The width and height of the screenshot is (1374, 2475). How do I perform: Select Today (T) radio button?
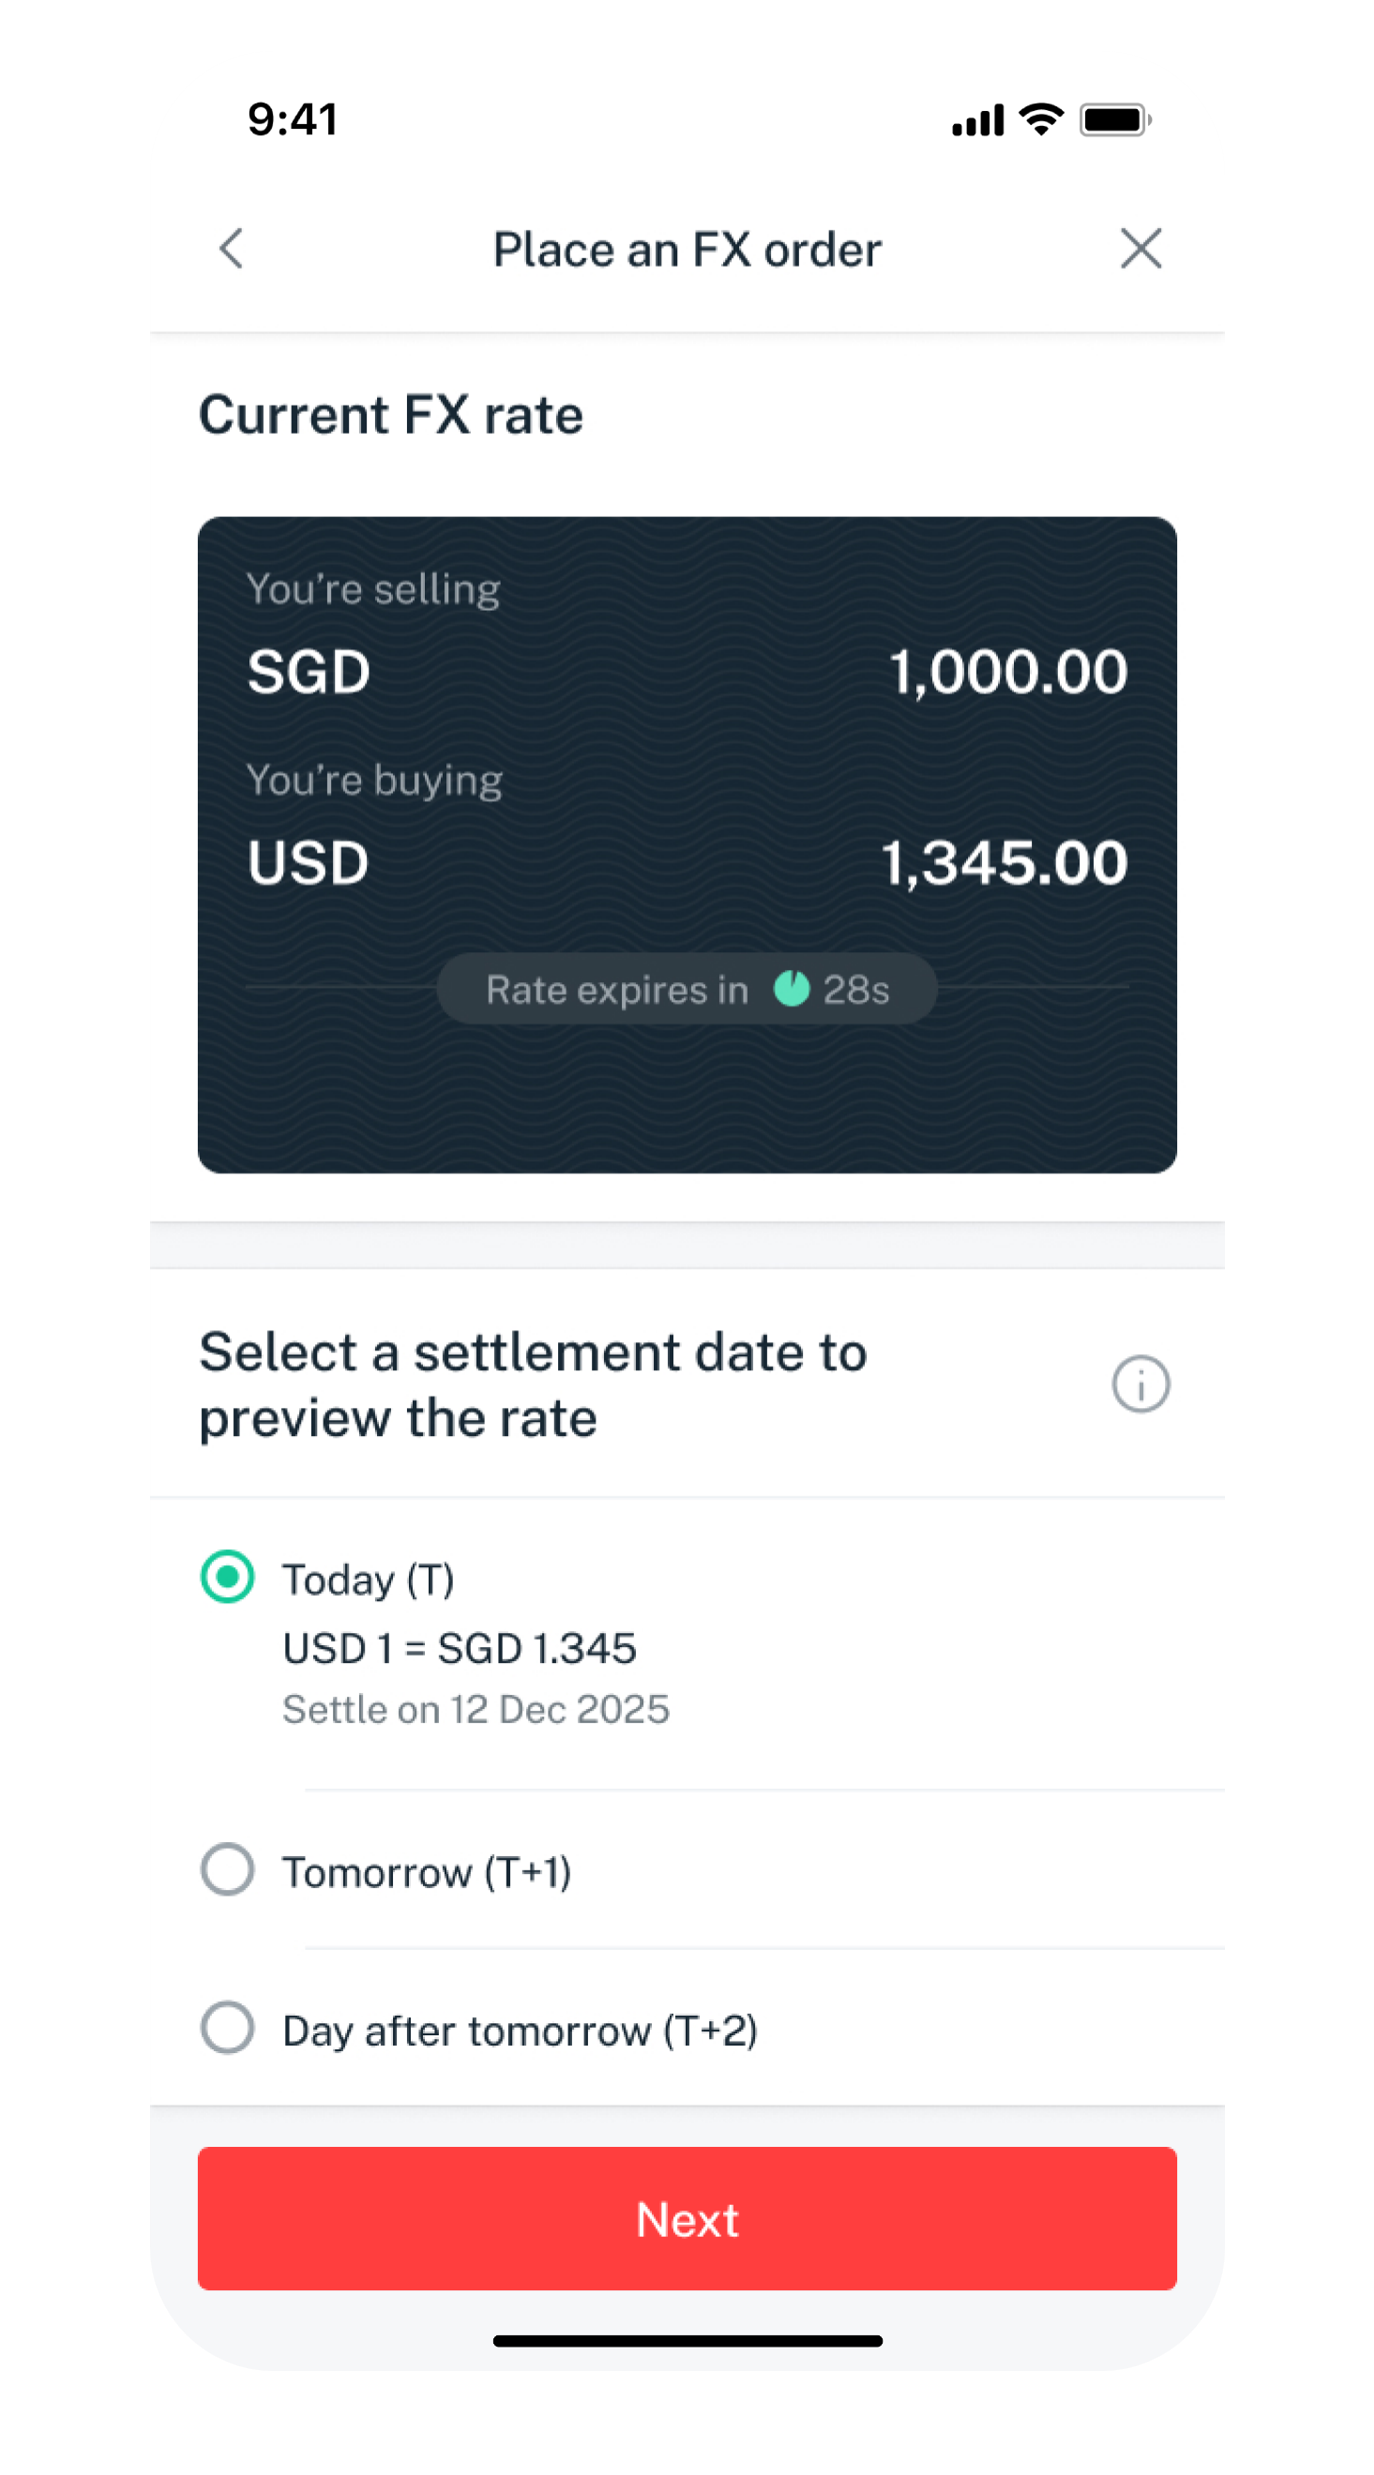[228, 1577]
